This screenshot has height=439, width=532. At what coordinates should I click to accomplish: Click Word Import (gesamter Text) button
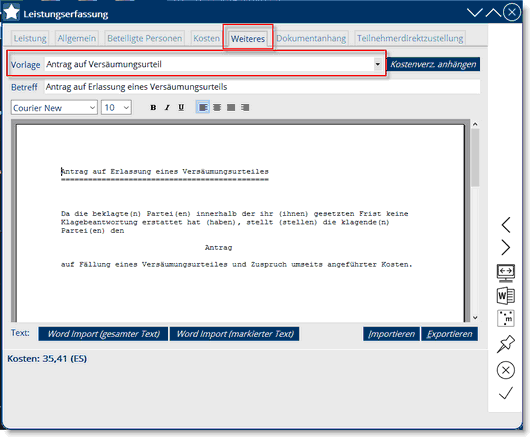click(x=103, y=334)
